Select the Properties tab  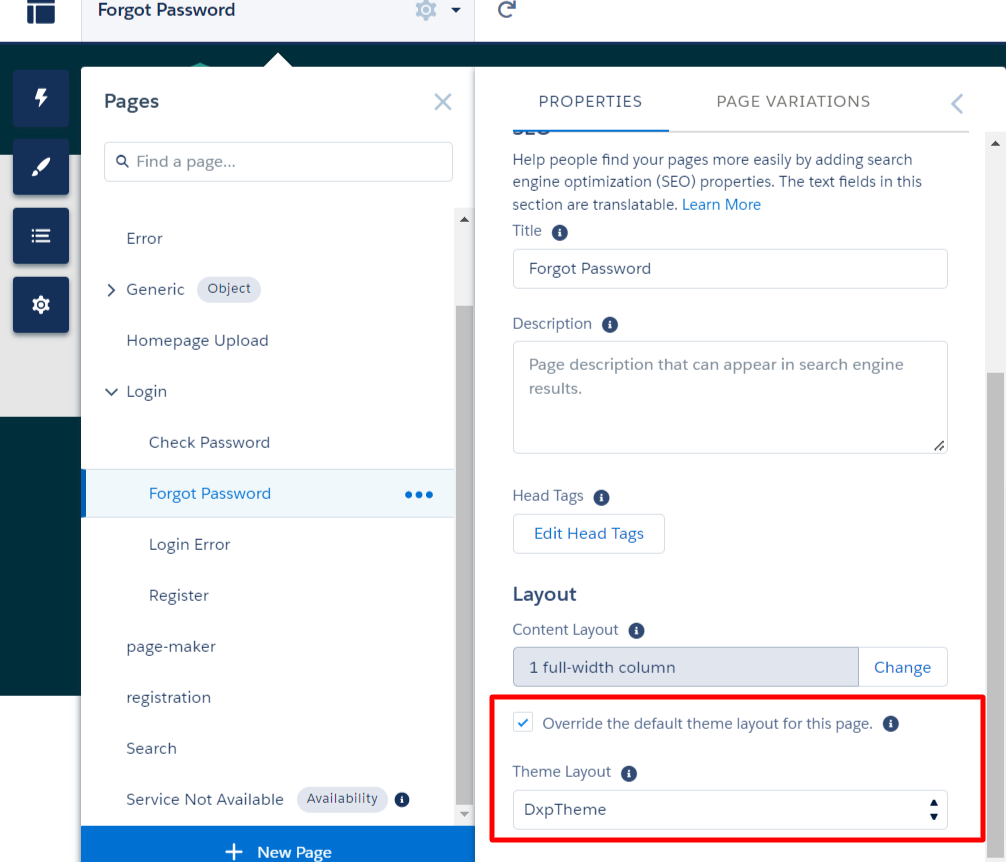tap(590, 102)
